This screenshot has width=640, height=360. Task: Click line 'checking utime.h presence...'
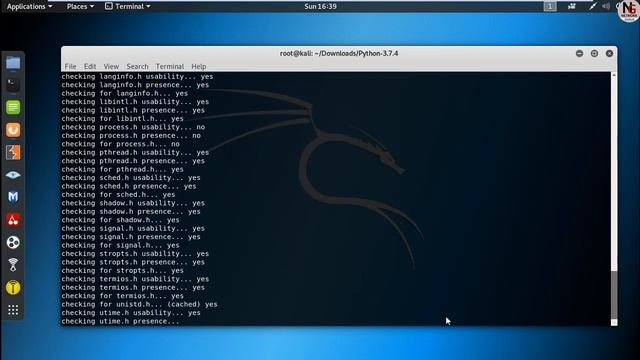tap(120, 321)
